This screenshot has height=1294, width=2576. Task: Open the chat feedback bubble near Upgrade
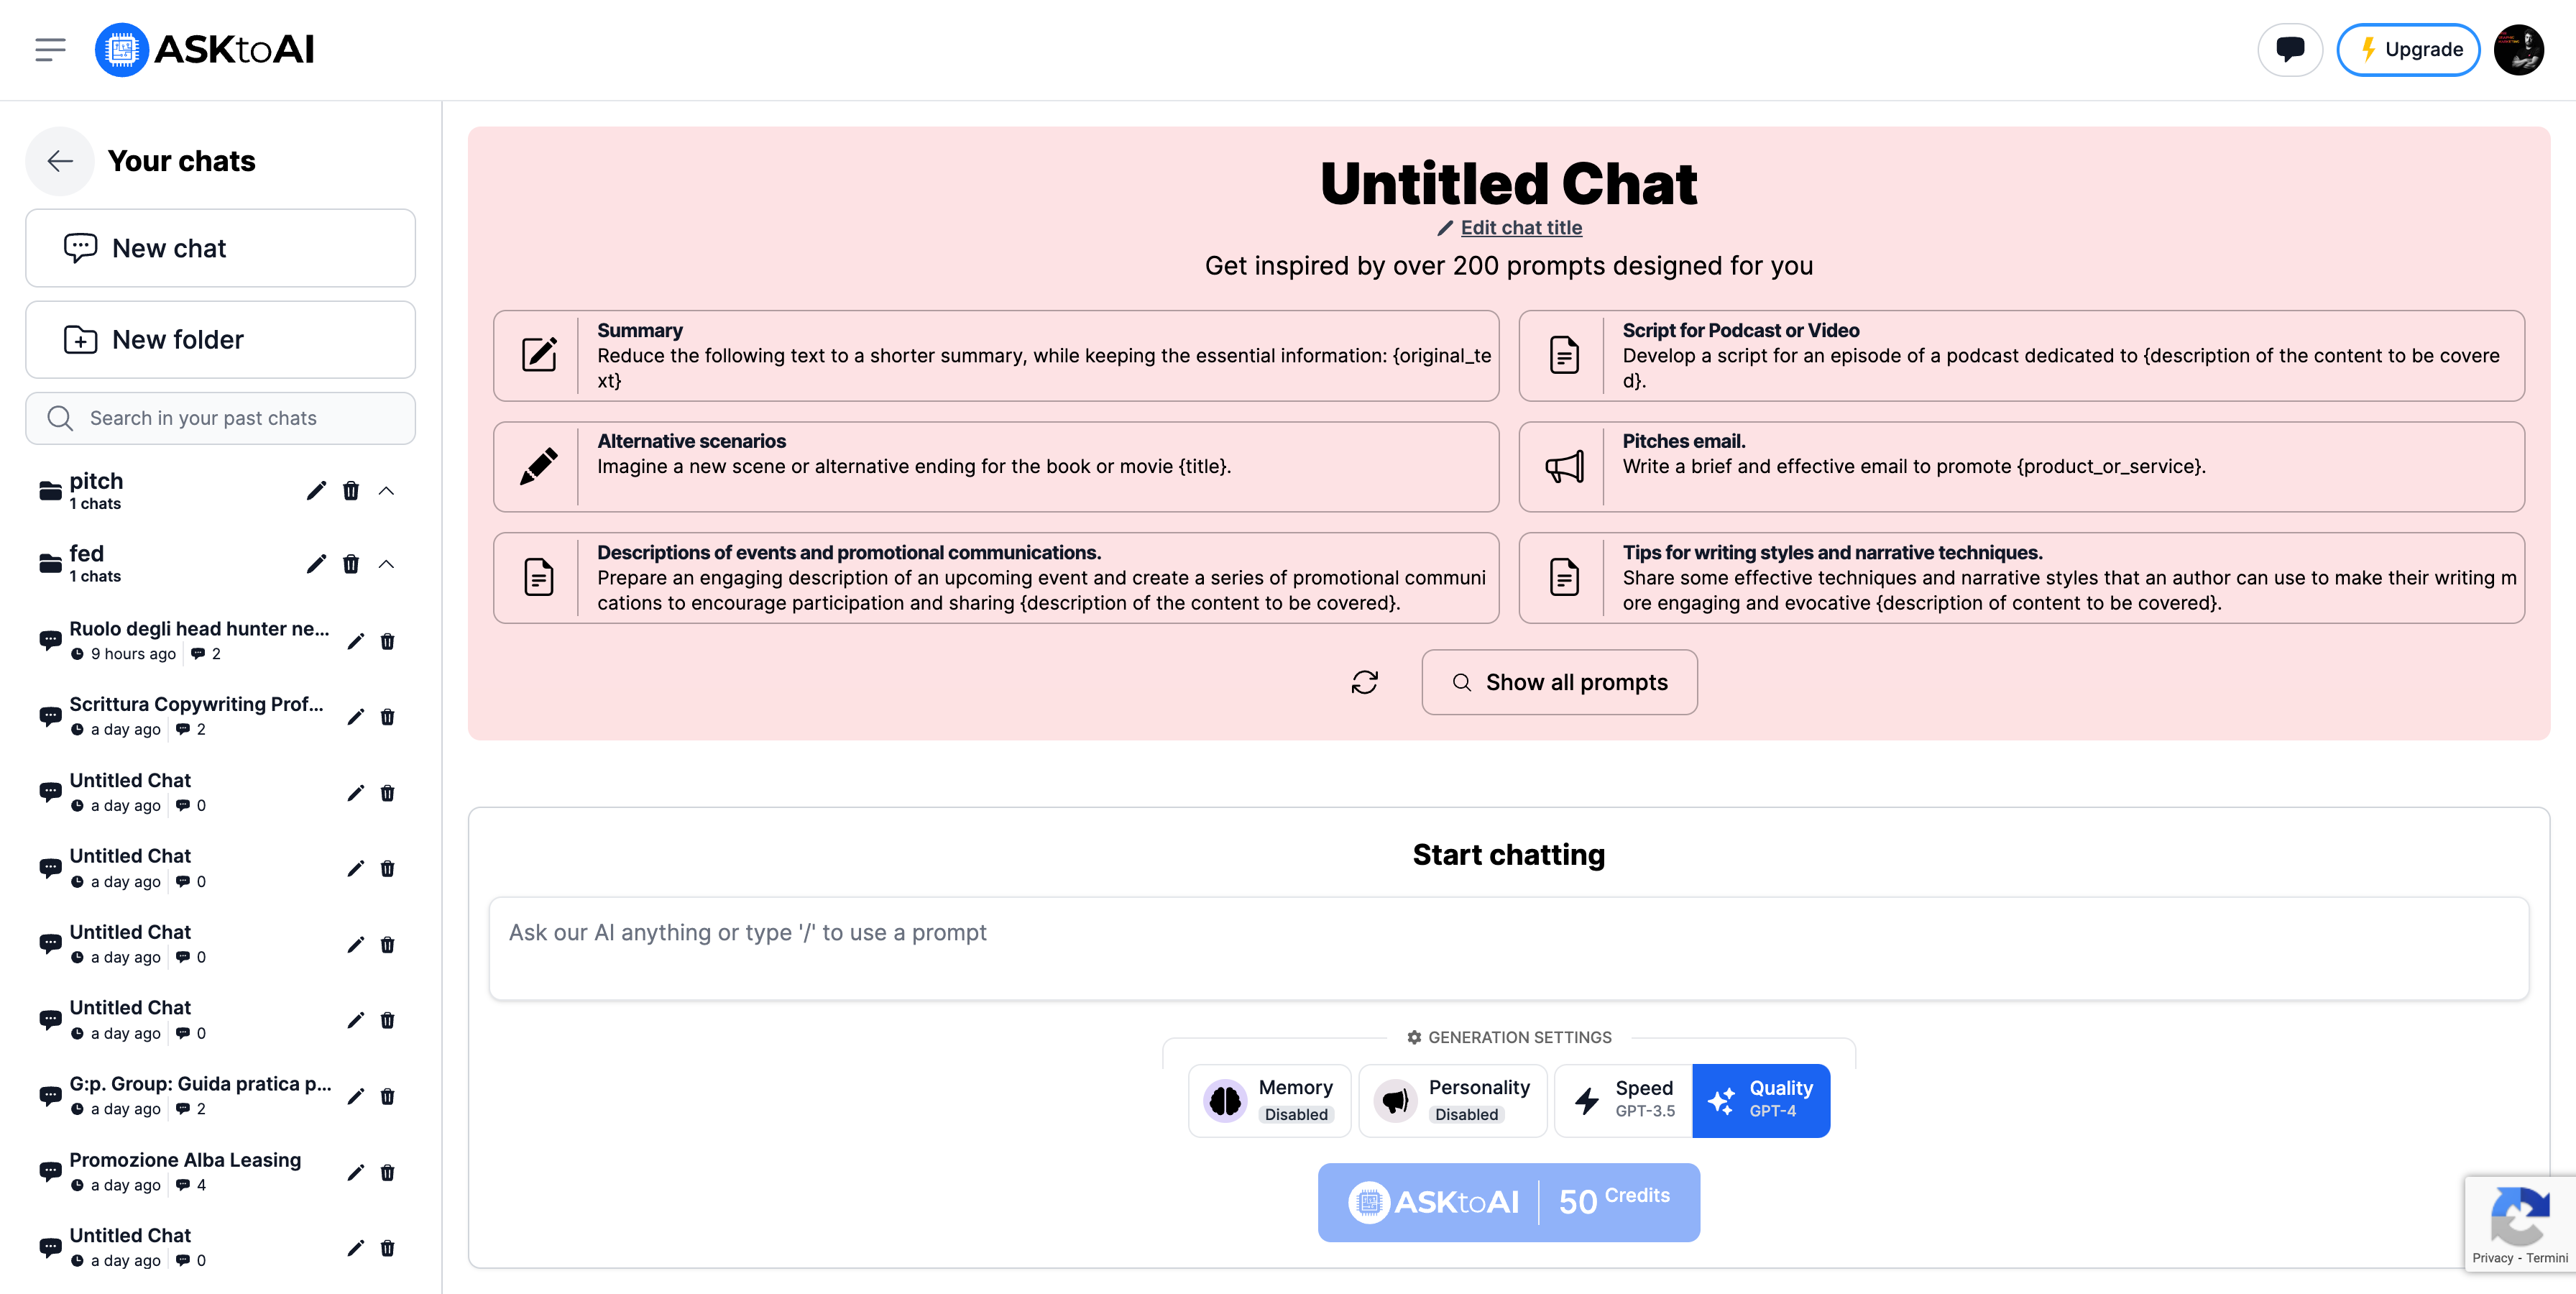coord(2290,49)
